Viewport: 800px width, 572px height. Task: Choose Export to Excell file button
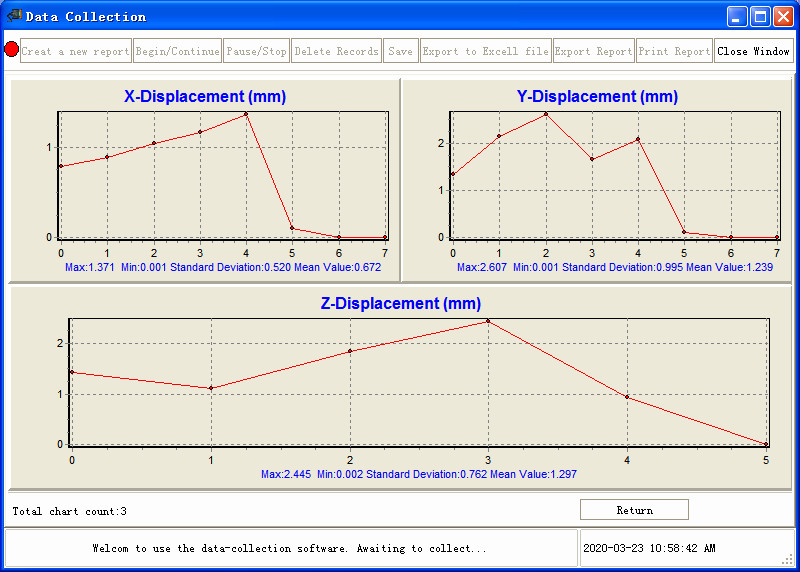coord(485,51)
